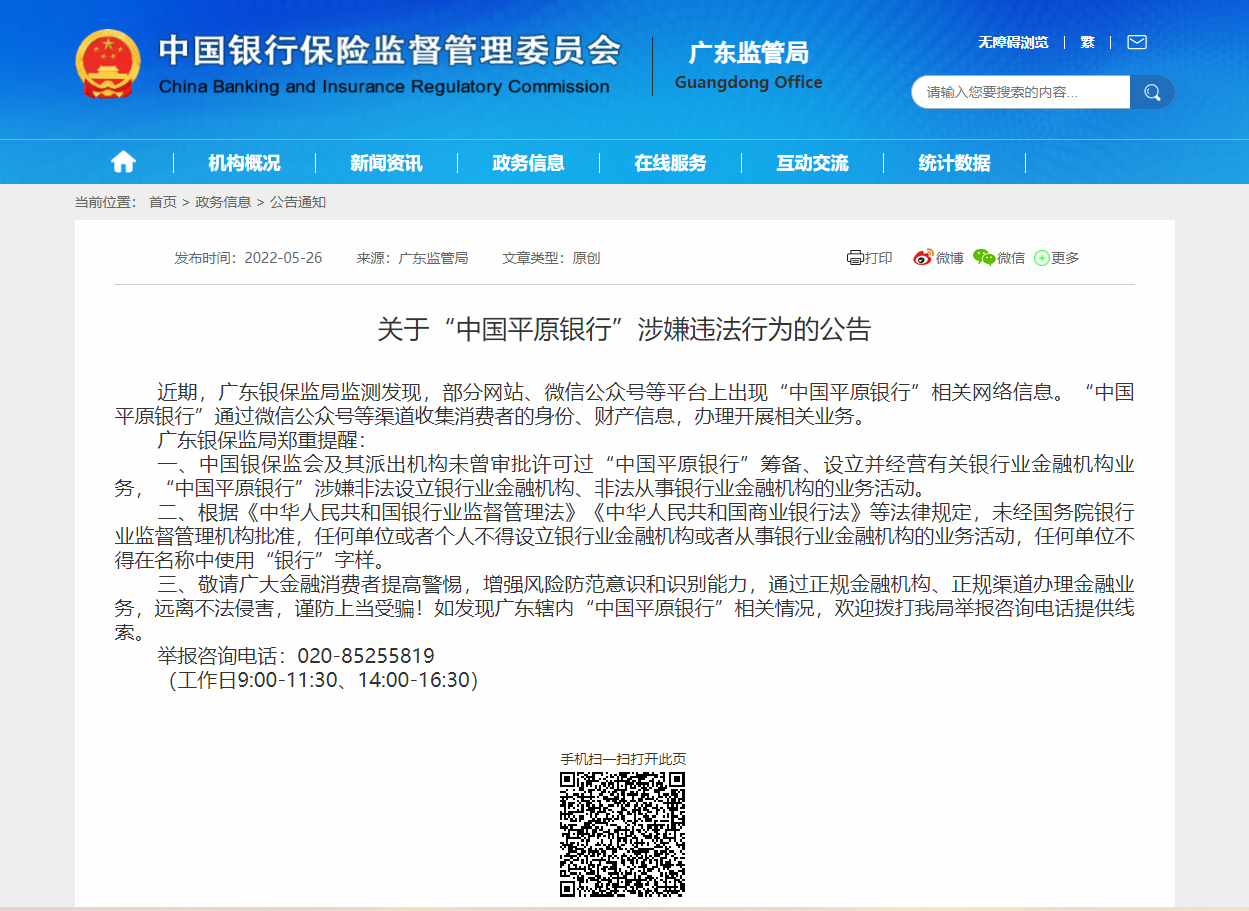Go to 互动交流 section

(812, 163)
